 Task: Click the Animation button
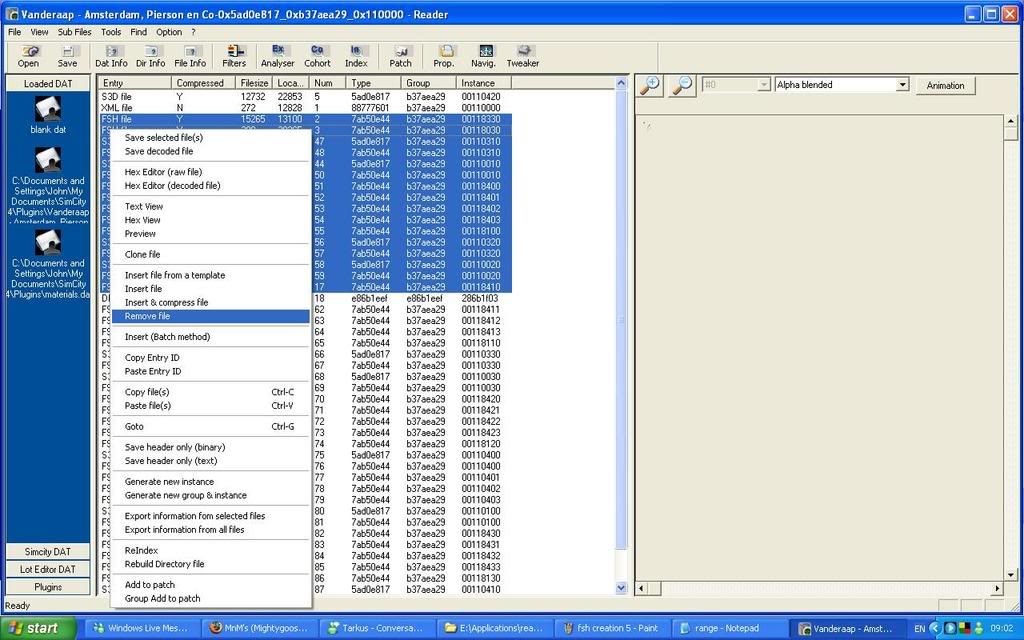pos(945,86)
